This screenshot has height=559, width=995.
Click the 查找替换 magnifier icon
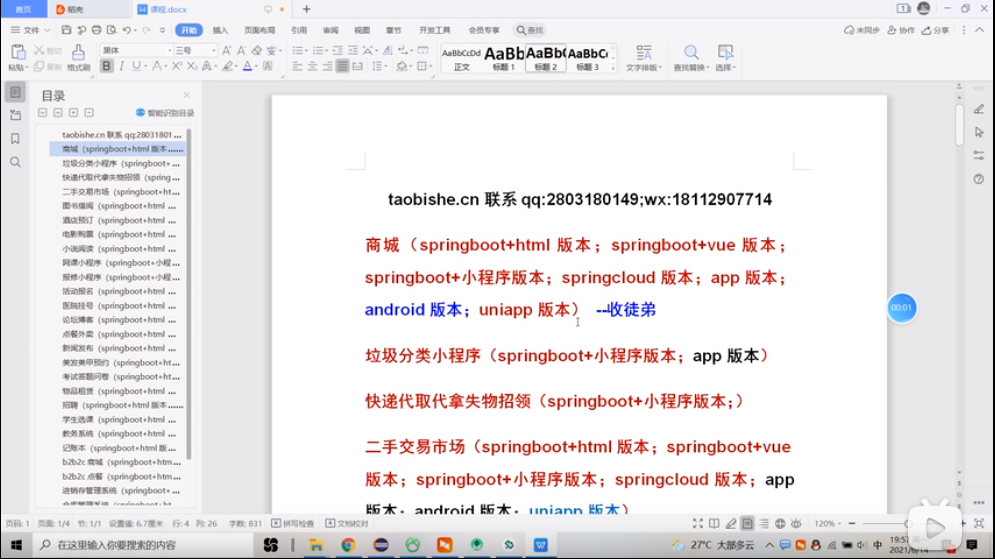coord(691,53)
